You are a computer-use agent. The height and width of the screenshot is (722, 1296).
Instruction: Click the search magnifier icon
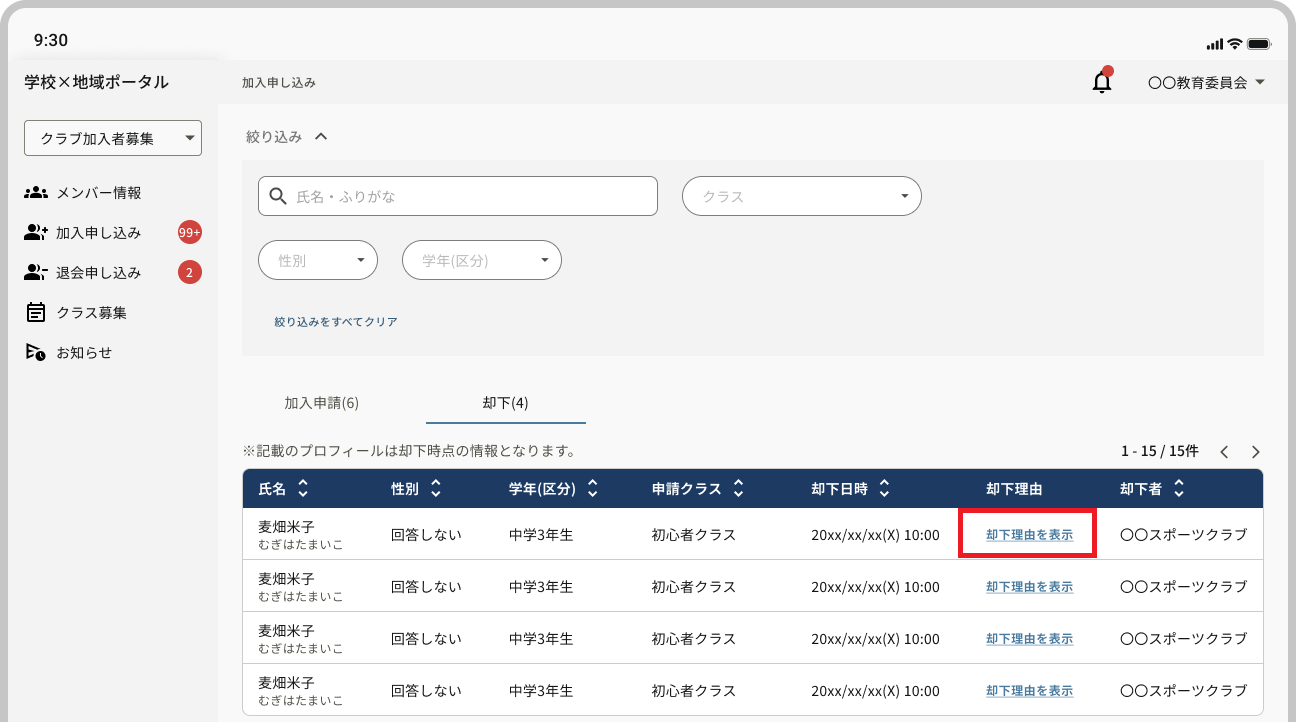click(x=278, y=196)
